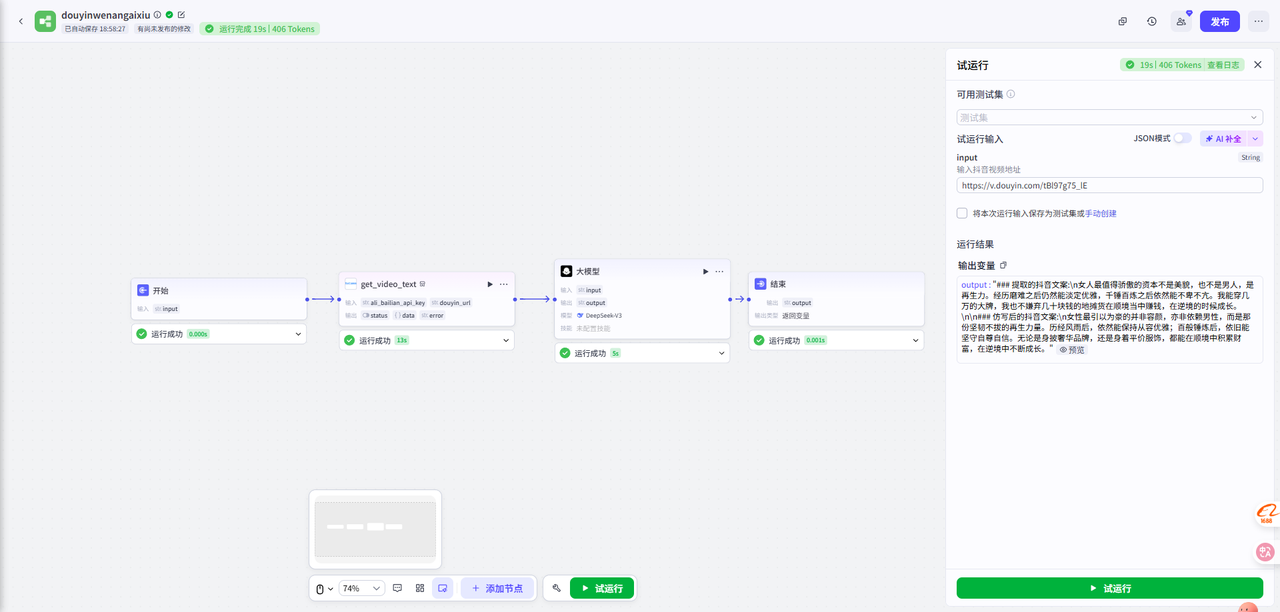Click the duplicate workflow icon in header
Image resolution: width=1280 pixels, height=612 pixels.
(x=1123, y=21)
